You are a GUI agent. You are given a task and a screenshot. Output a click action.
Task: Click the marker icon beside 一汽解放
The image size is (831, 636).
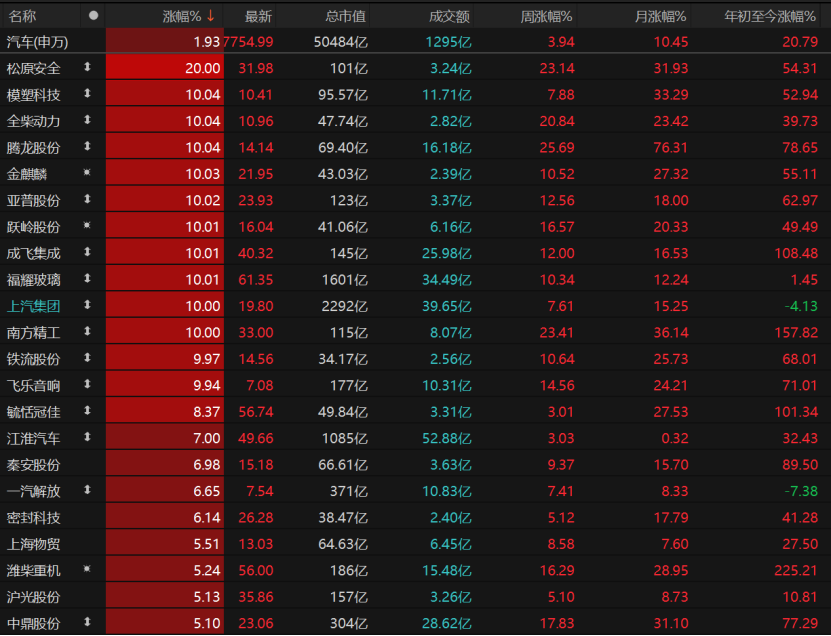(x=87, y=490)
